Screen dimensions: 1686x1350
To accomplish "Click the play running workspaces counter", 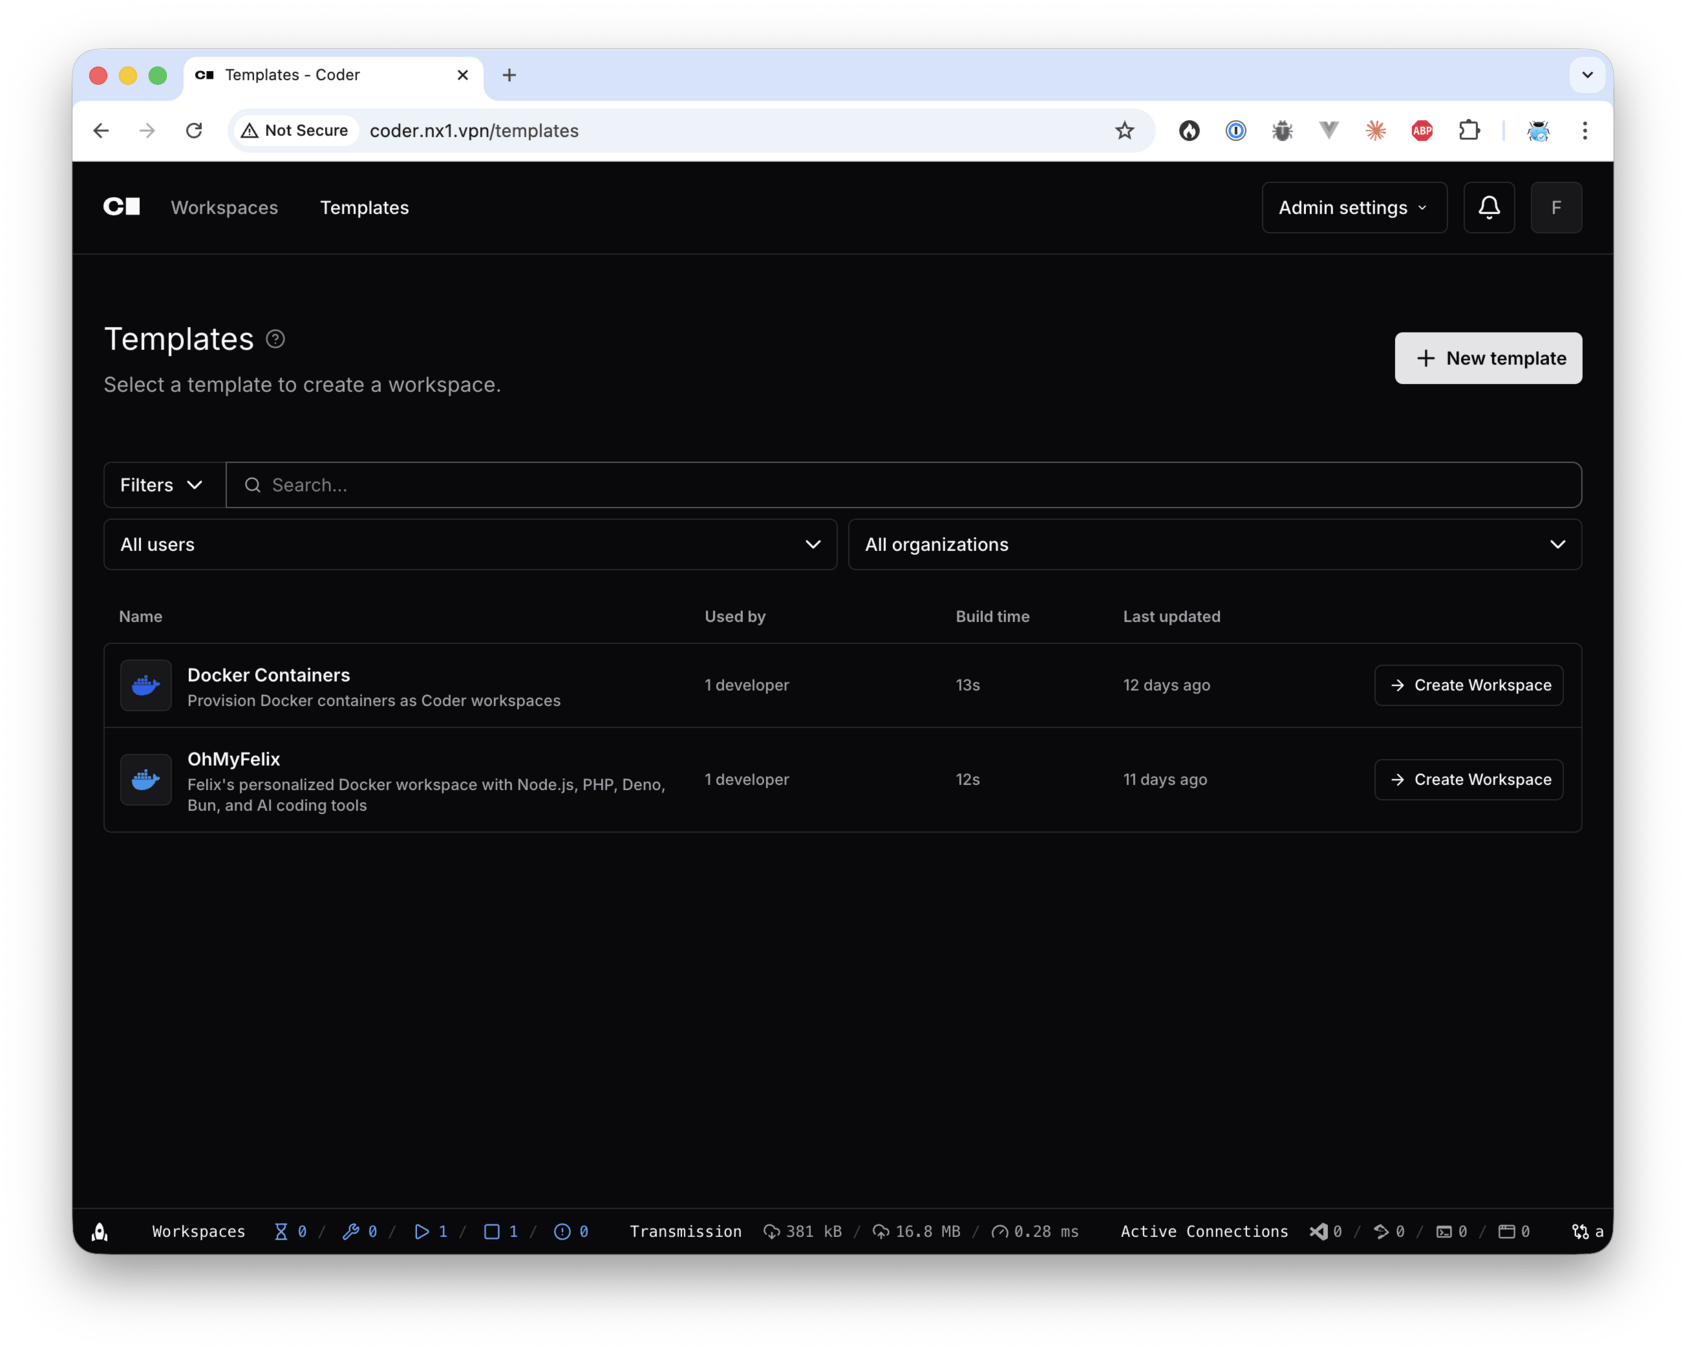I will [x=431, y=1231].
